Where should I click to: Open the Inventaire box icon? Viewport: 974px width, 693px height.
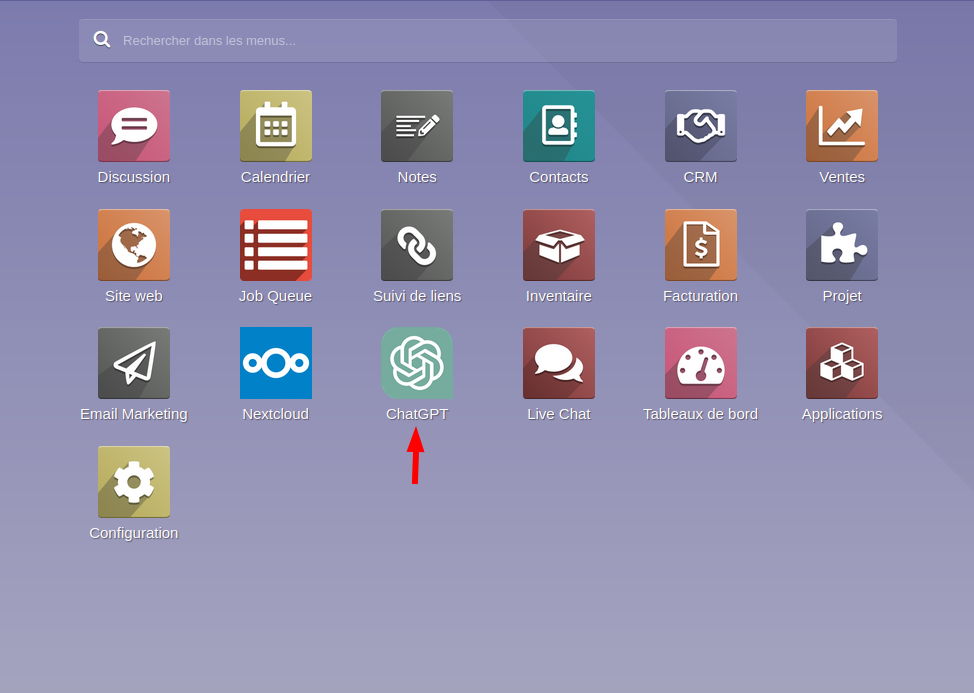click(x=559, y=245)
